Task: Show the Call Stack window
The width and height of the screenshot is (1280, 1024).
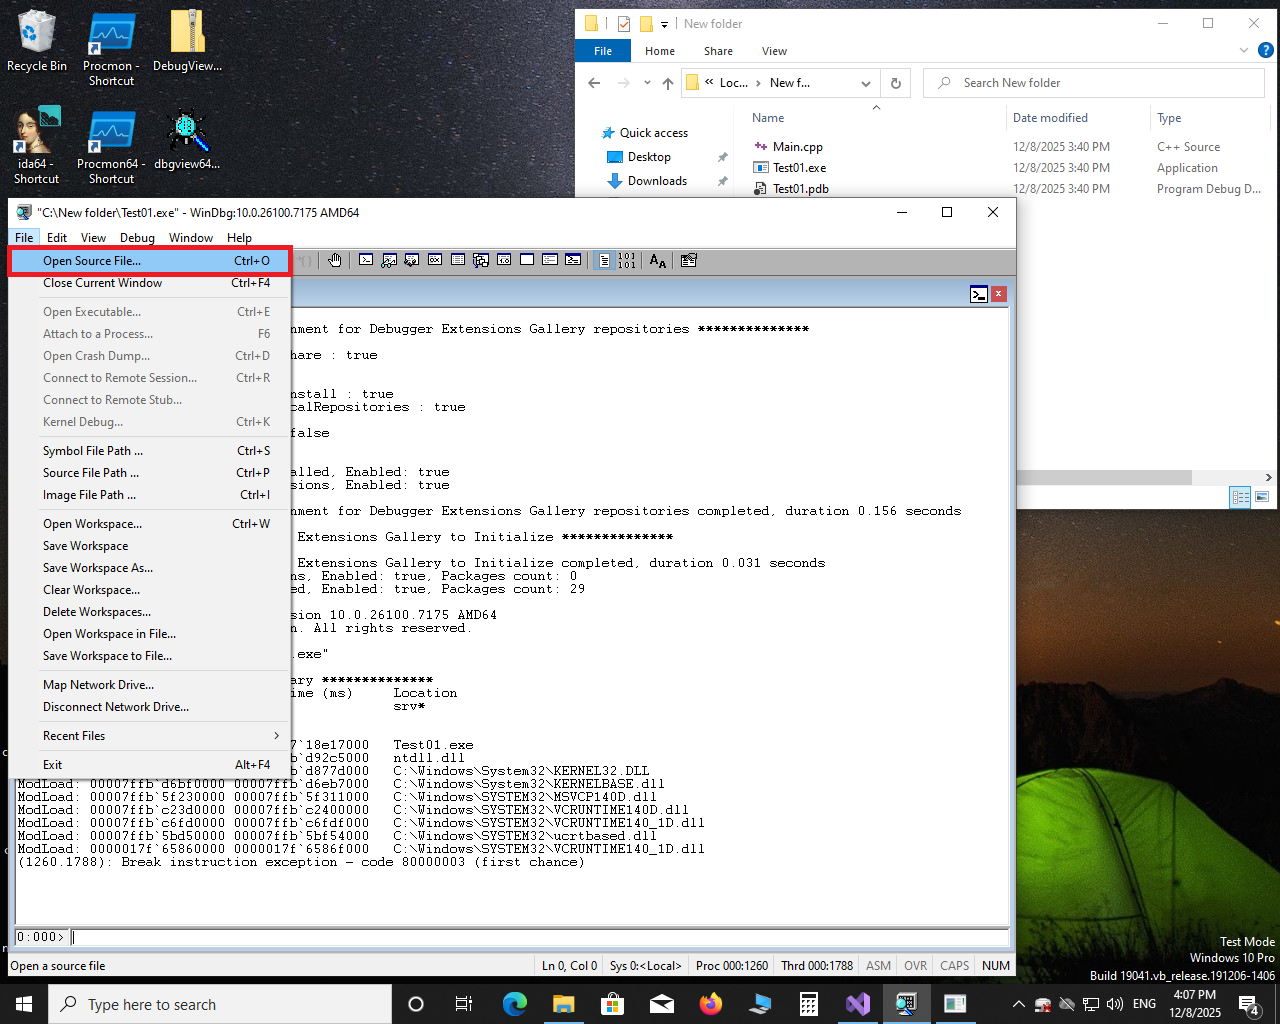Action: pyautogui.click(x=481, y=260)
